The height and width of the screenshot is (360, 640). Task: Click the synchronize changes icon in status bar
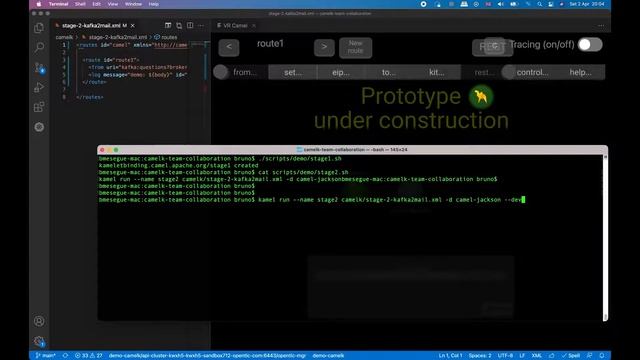tap(65, 356)
